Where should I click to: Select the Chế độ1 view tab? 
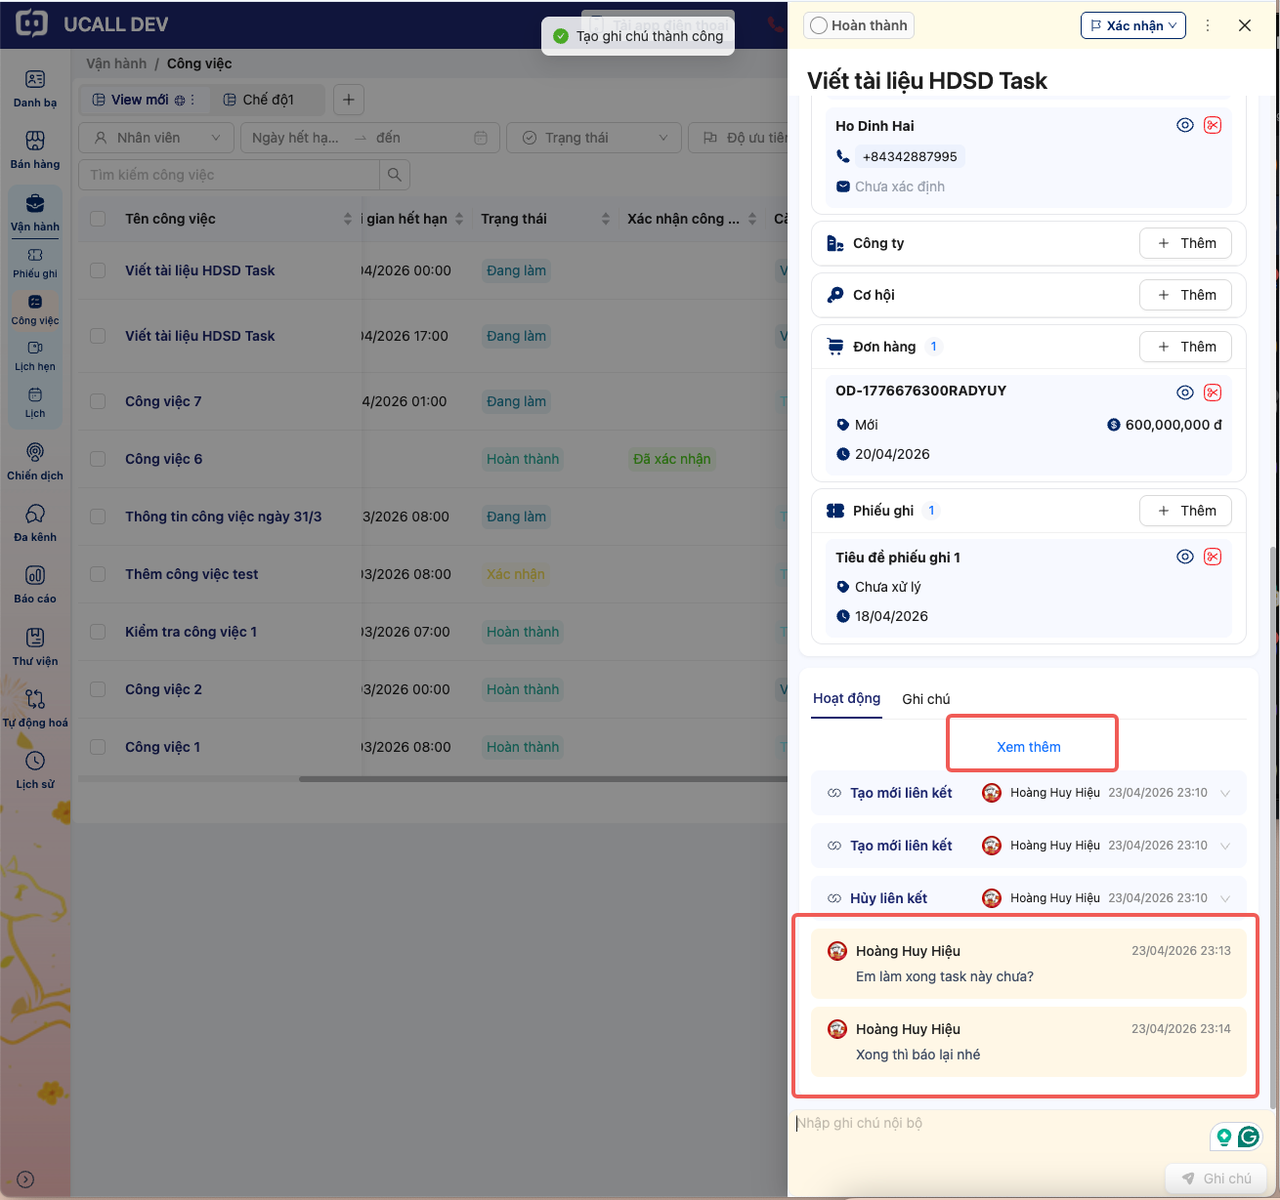(268, 100)
